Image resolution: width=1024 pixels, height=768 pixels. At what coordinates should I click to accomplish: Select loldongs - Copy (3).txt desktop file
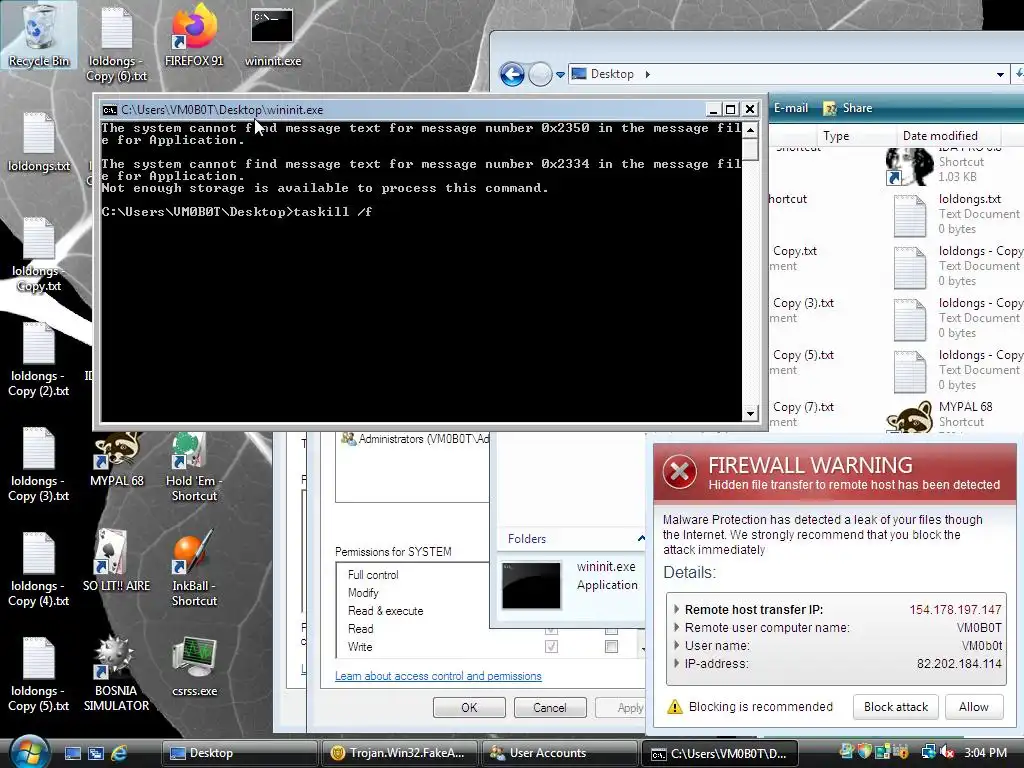click(x=39, y=464)
